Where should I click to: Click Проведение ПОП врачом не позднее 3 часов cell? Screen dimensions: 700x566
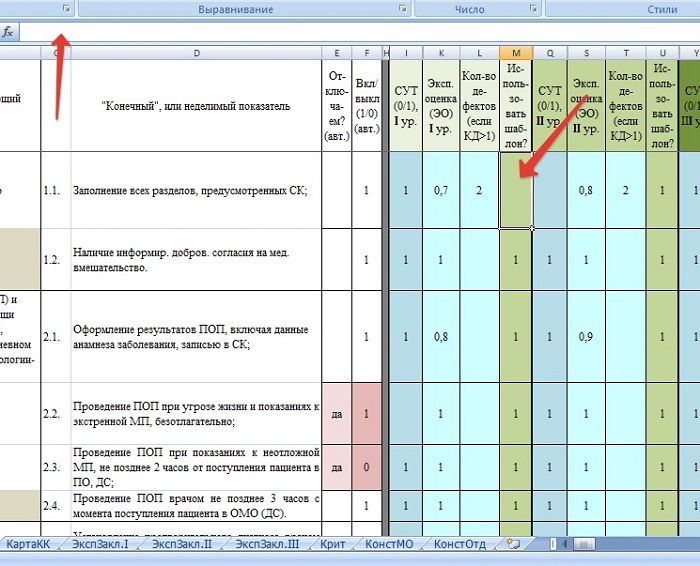pyautogui.click(x=196, y=506)
